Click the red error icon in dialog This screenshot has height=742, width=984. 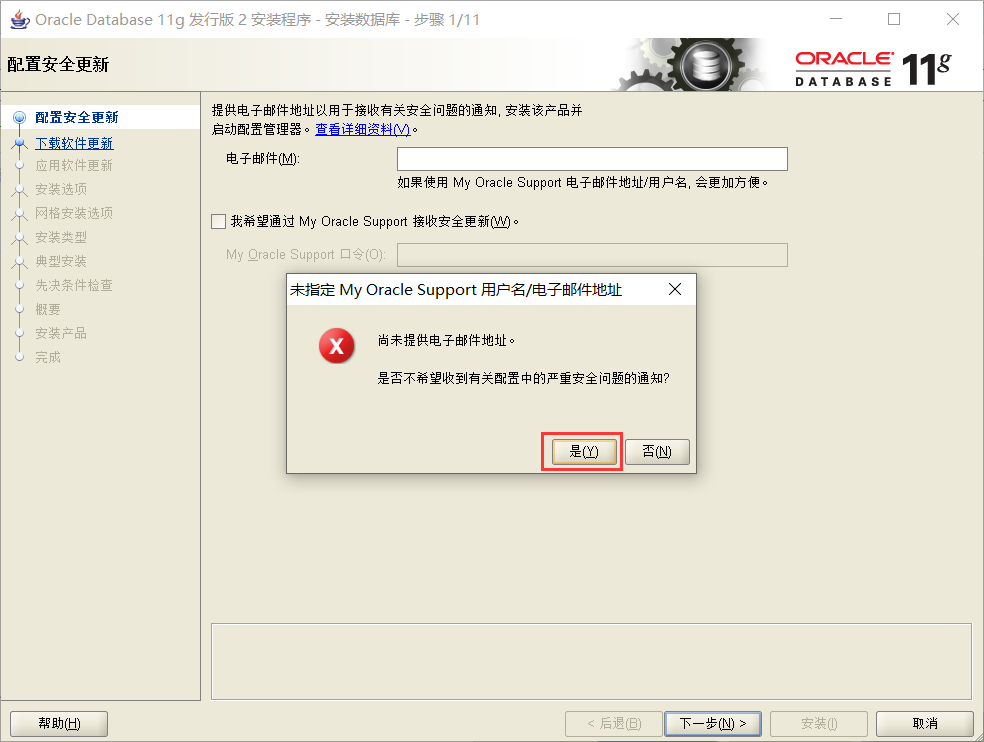pos(336,345)
